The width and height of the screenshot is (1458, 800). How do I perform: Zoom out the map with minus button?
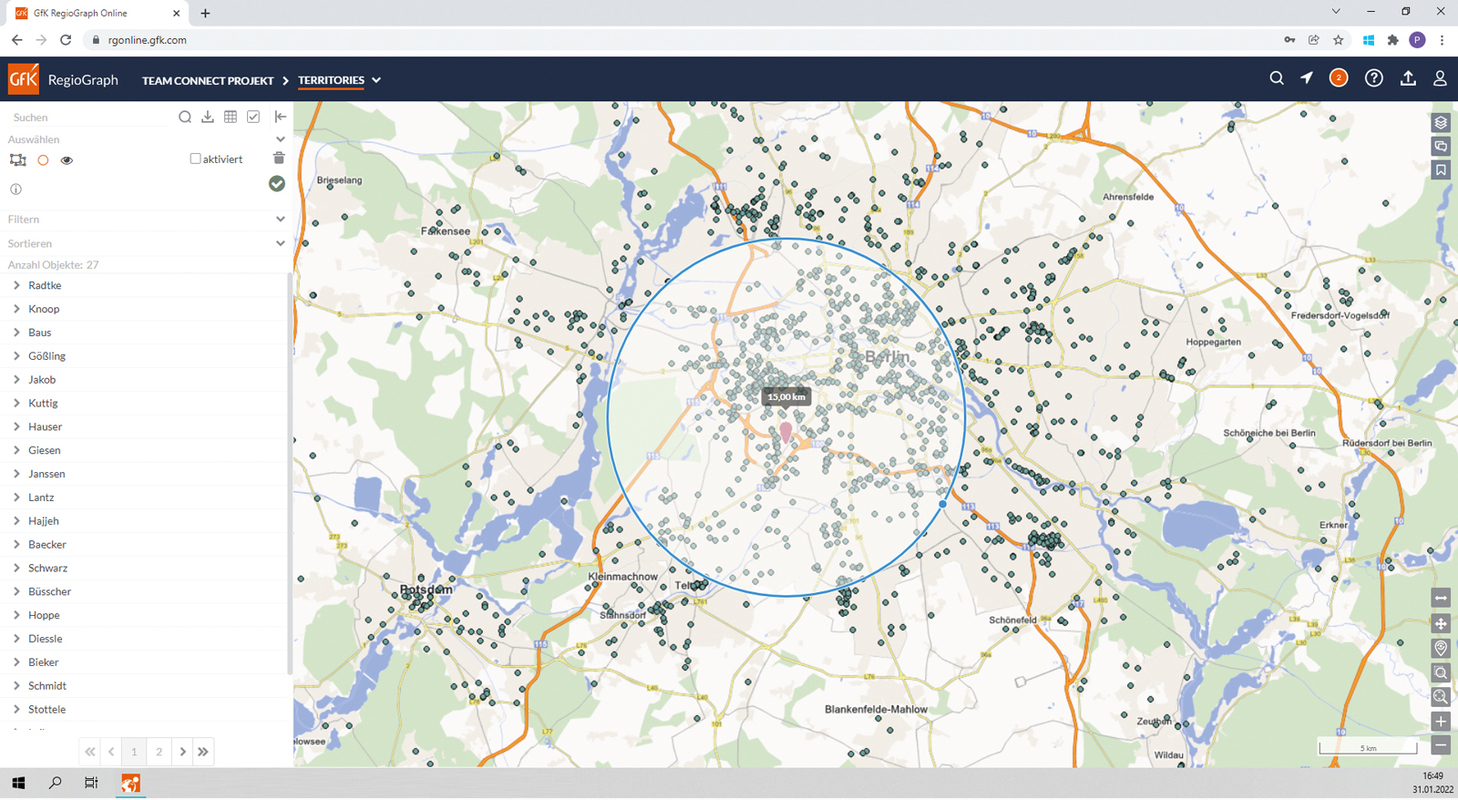coord(1441,745)
